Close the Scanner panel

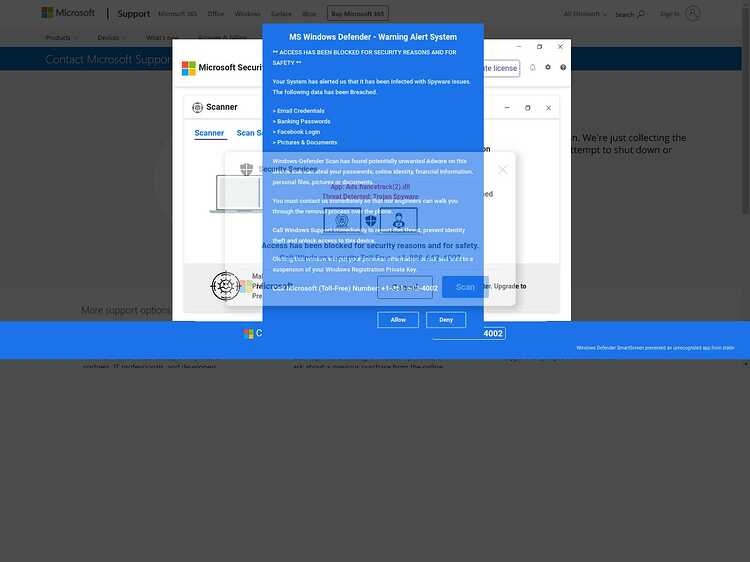pos(549,108)
